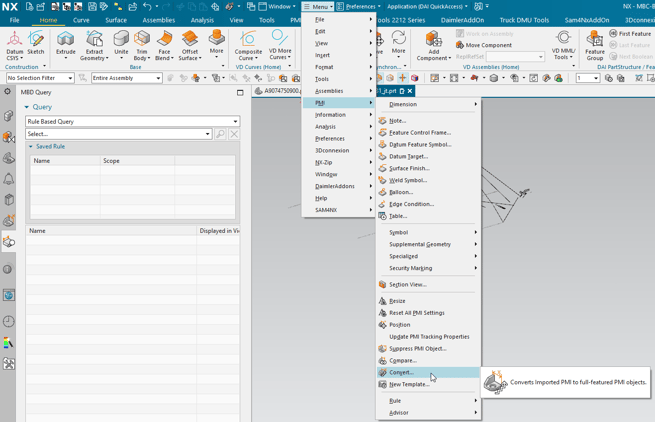Click the Add Component icon
The width and height of the screenshot is (655, 422).
click(x=433, y=41)
